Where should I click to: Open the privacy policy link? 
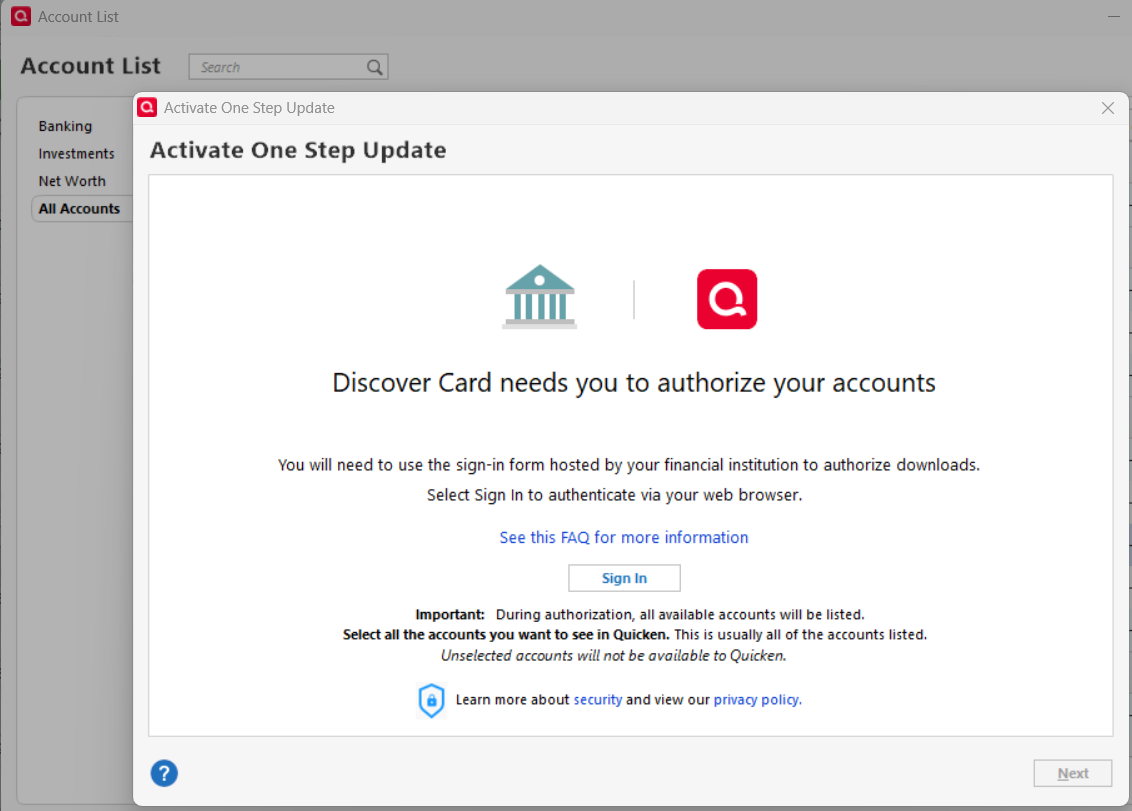tap(757, 700)
